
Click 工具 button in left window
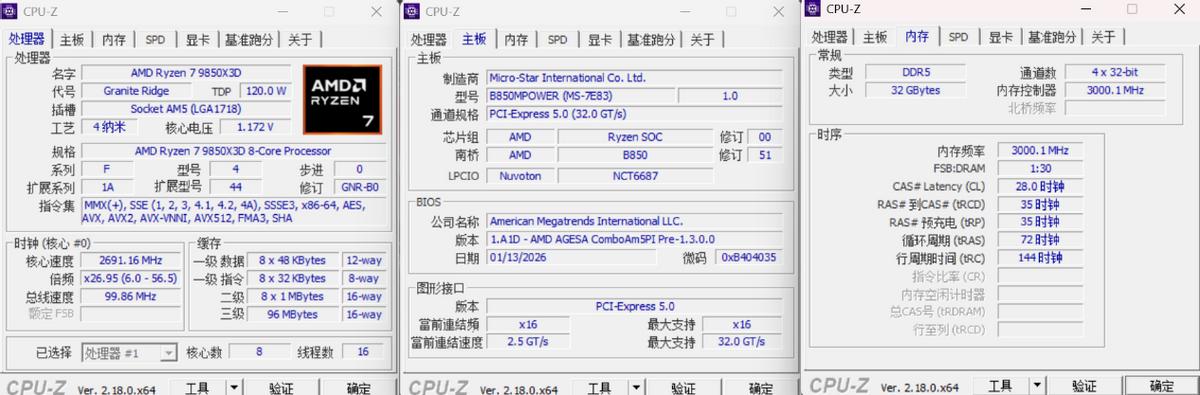point(198,388)
